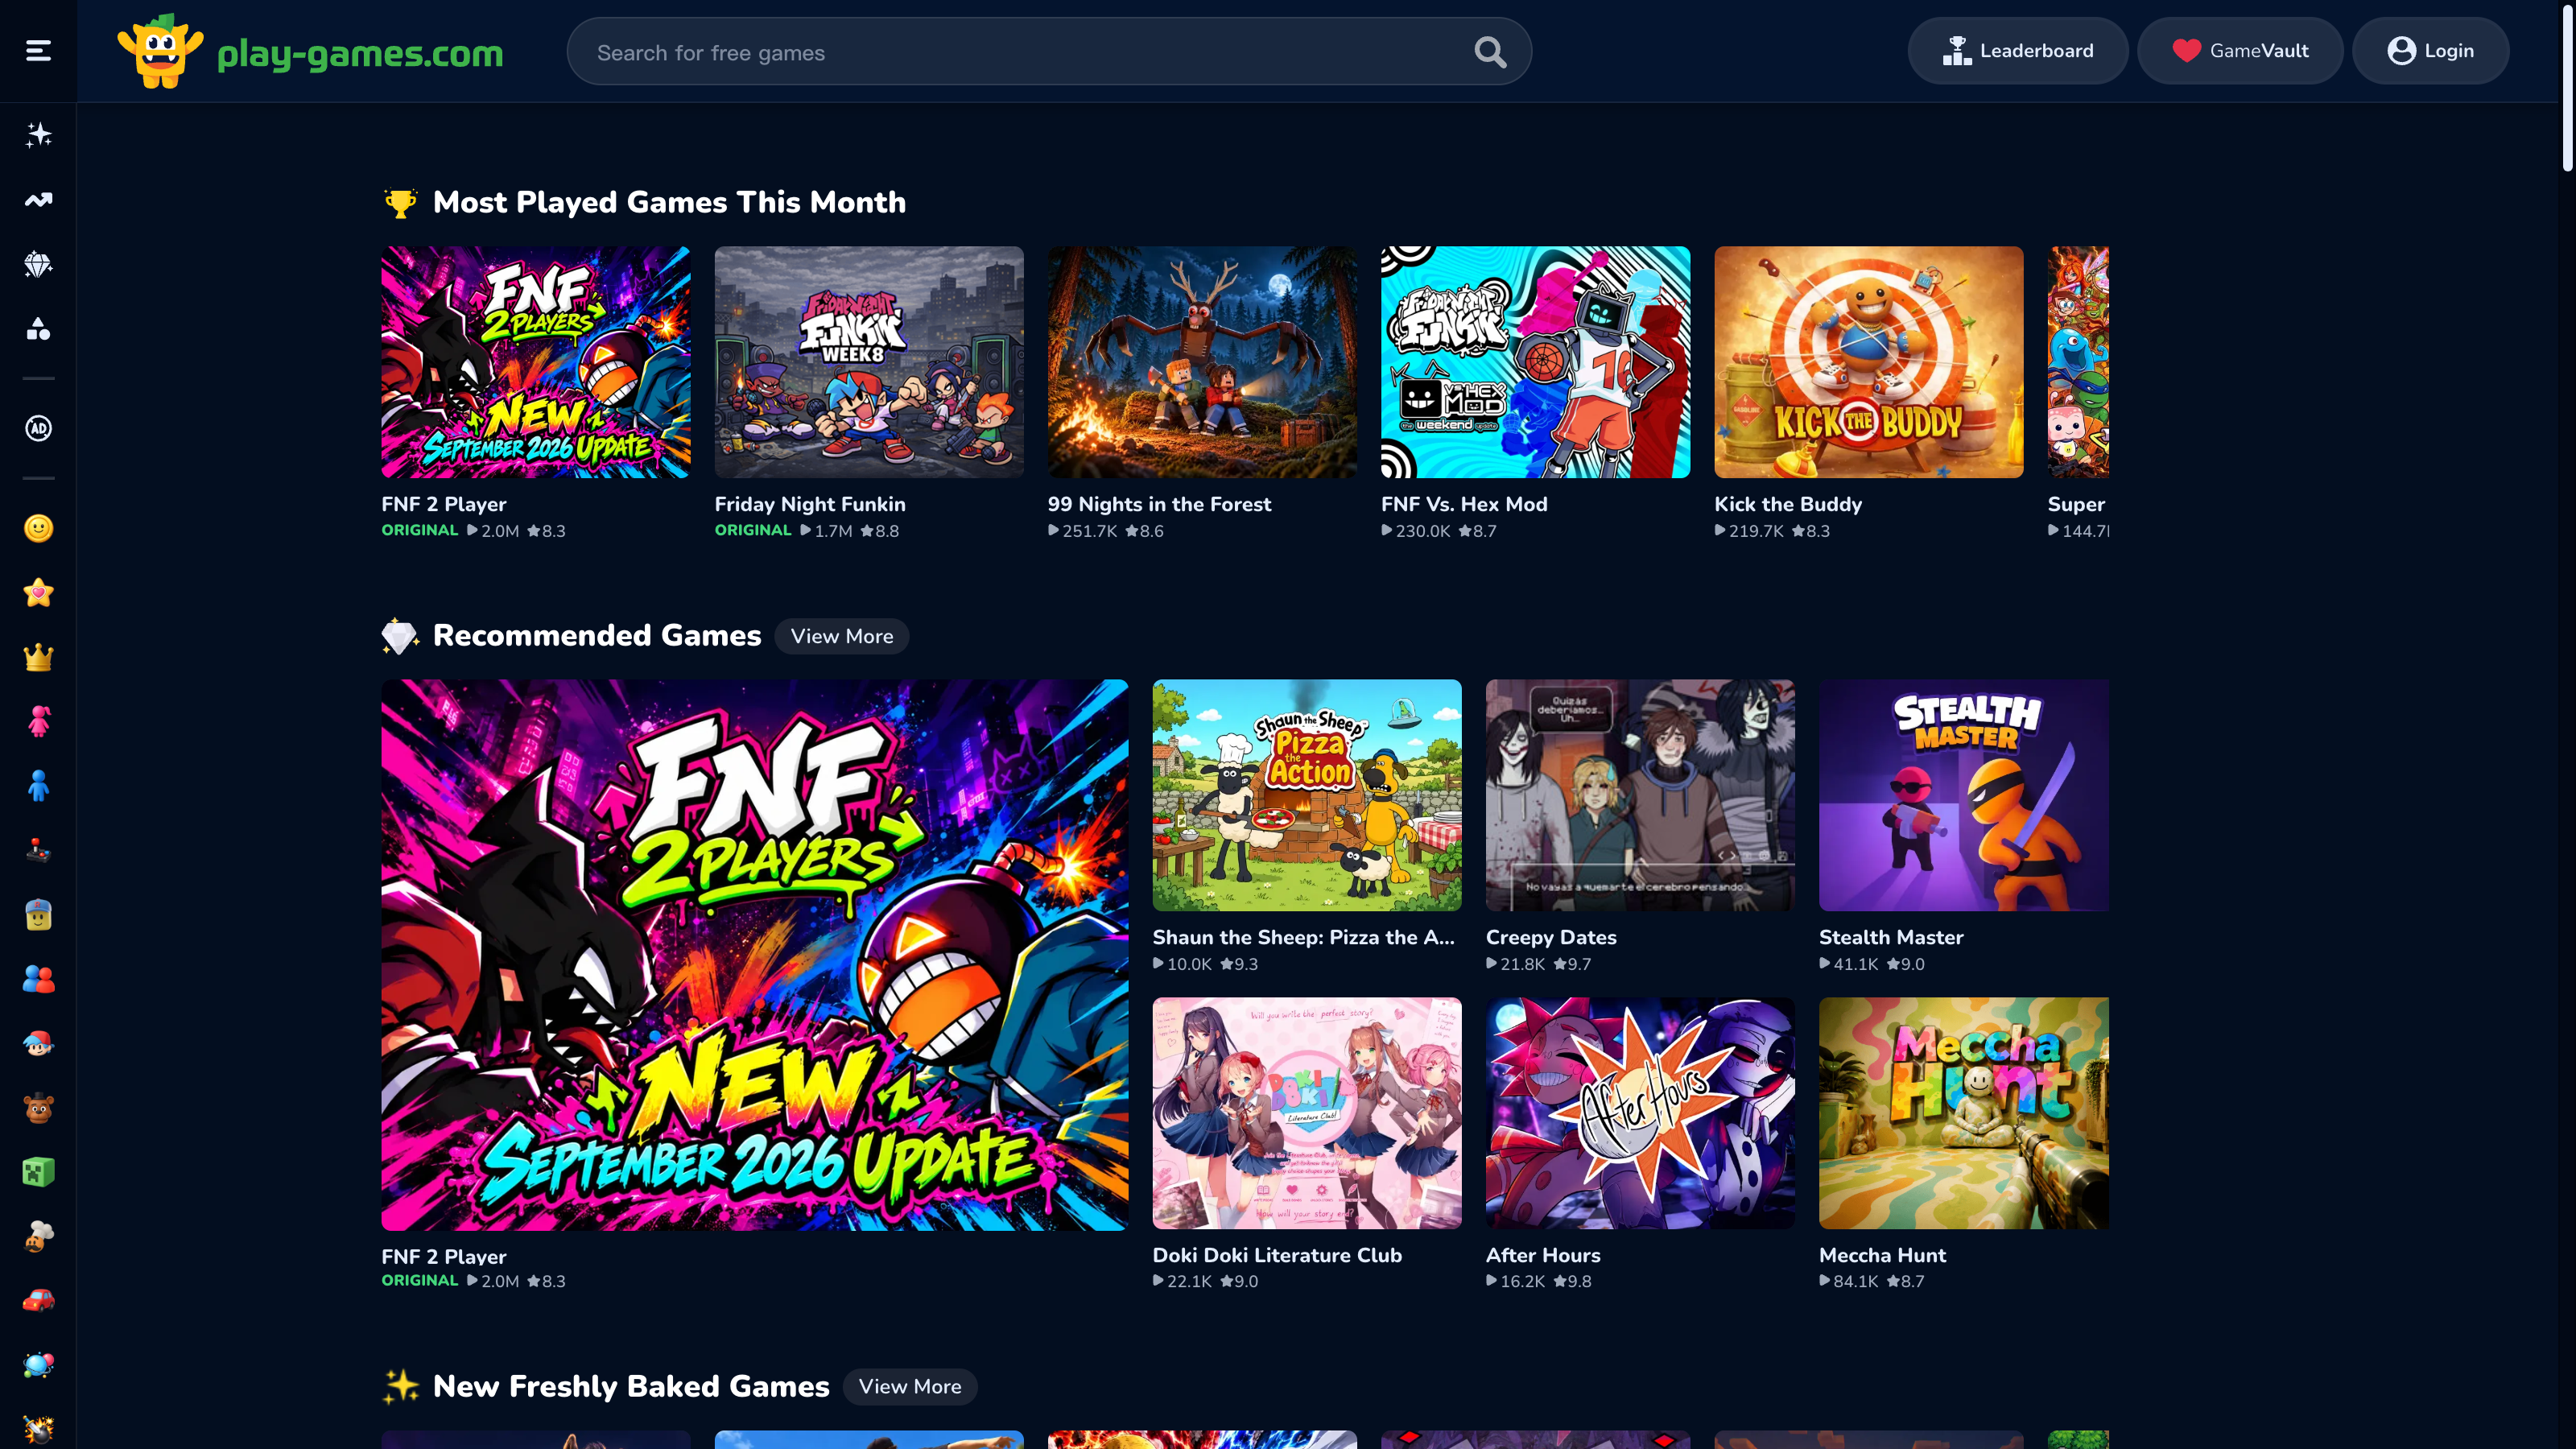
Task: Open FNF 2 Player thumbnail in Most Played
Action: click(x=536, y=362)
